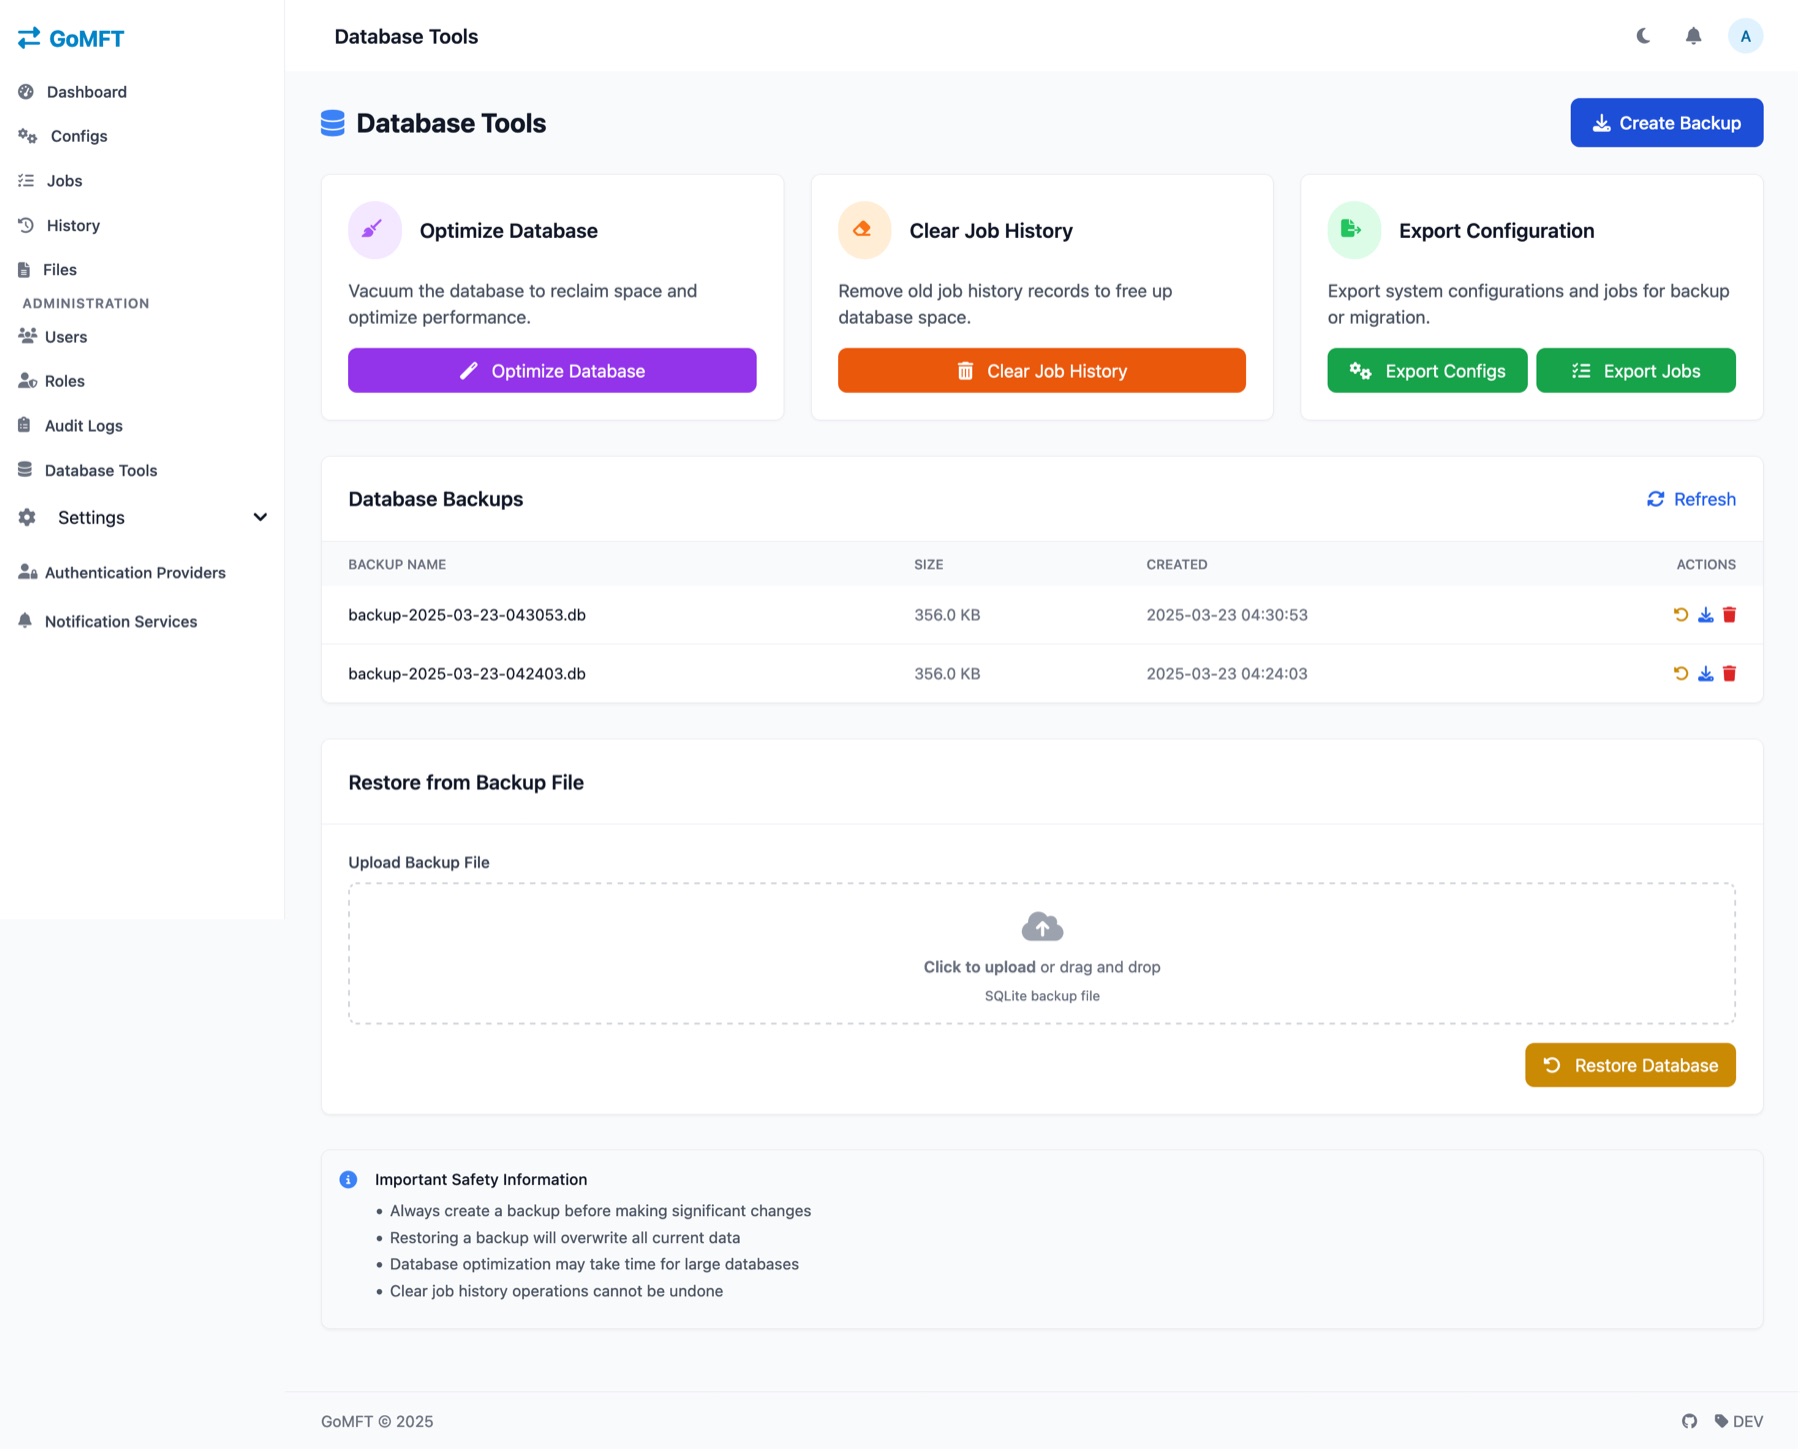Restore backup-2025-03-23-042403.db using its restore icon
Image resolution: width=1800 pixels, height=1451 pixels.
click(1680, 674)
